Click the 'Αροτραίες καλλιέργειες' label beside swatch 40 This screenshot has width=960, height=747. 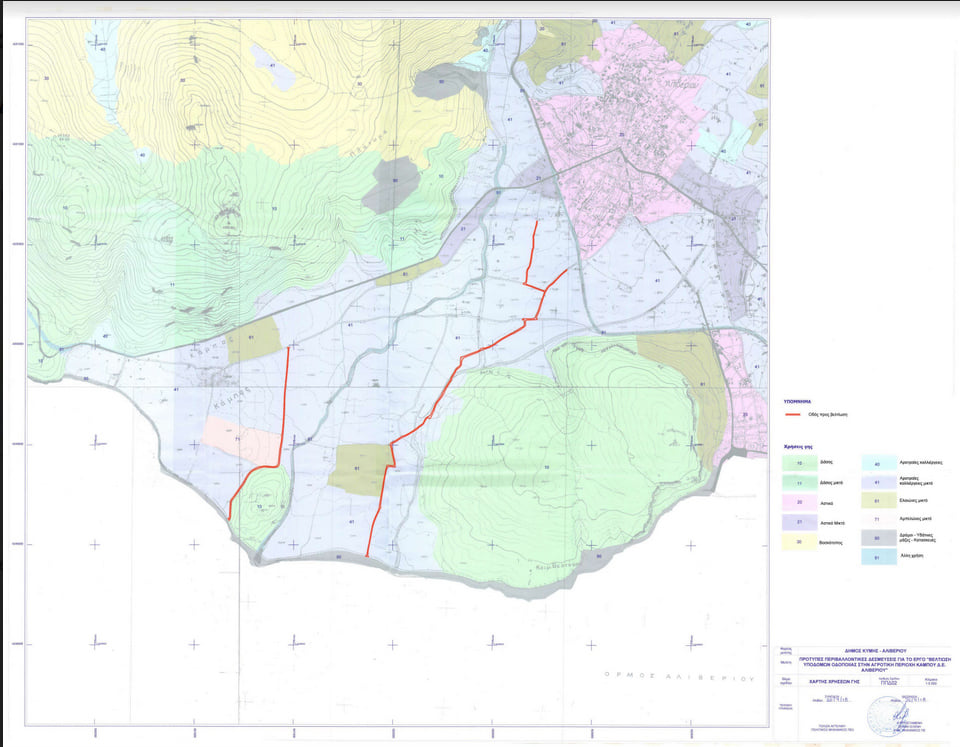(921, 462)
